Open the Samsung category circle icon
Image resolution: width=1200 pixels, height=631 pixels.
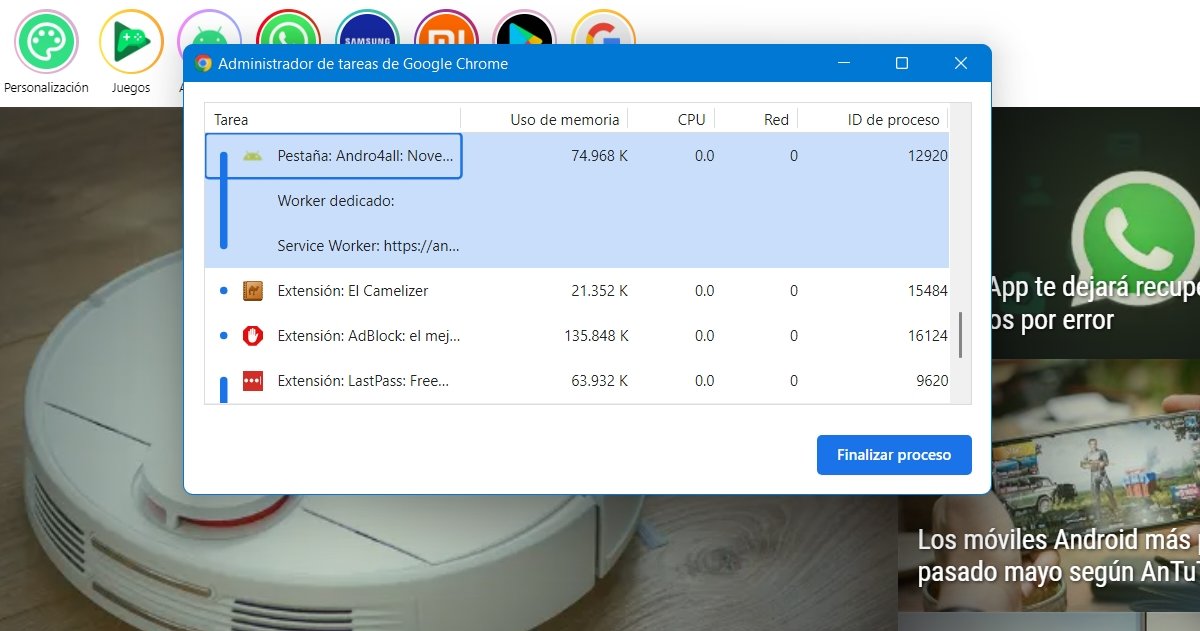367,28
